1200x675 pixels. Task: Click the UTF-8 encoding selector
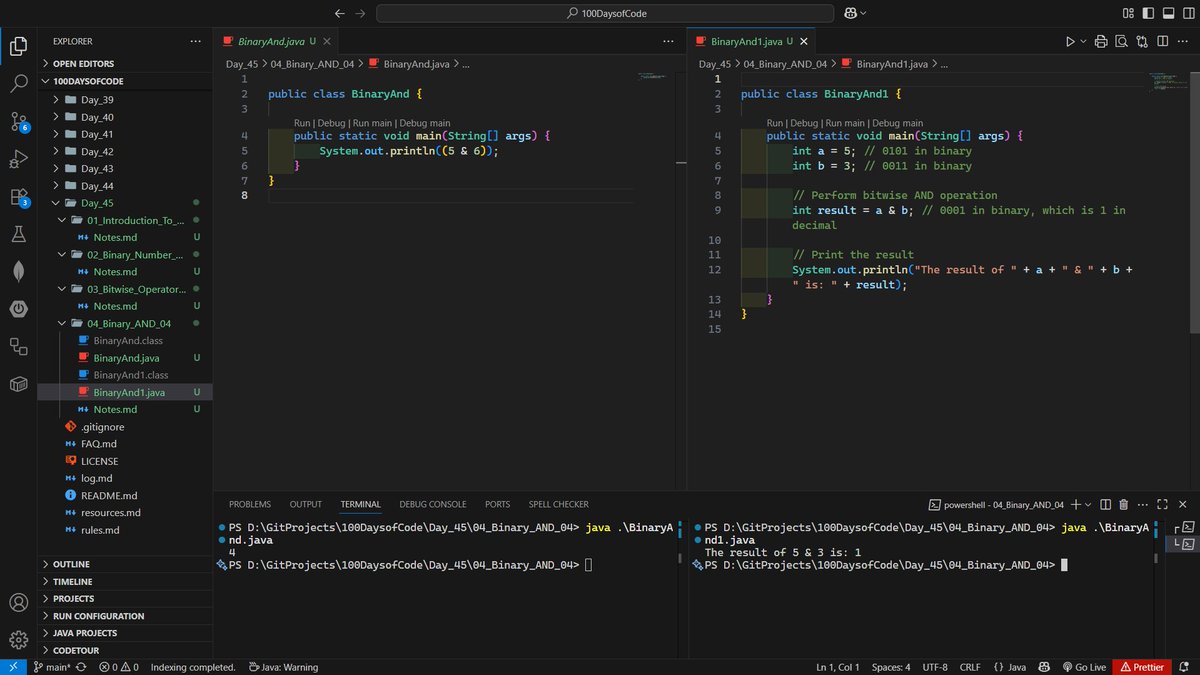click(935, 667)
